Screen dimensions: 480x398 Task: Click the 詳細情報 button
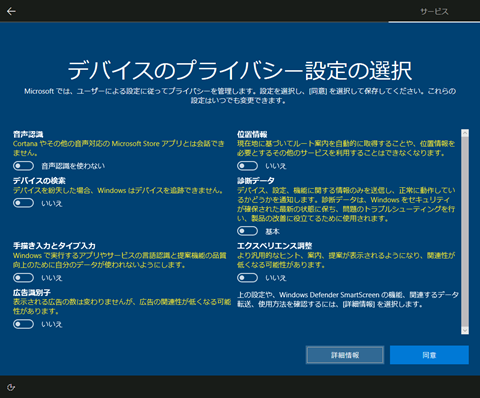345,355
